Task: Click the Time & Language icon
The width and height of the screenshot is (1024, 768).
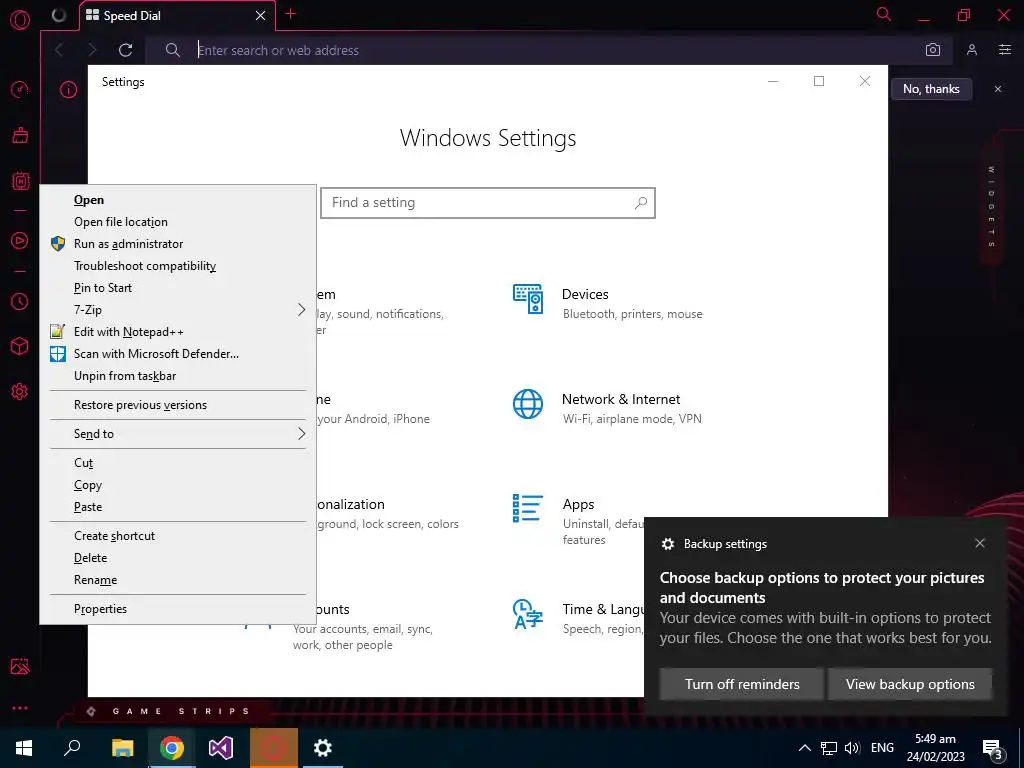Action: tap(528, 613)
